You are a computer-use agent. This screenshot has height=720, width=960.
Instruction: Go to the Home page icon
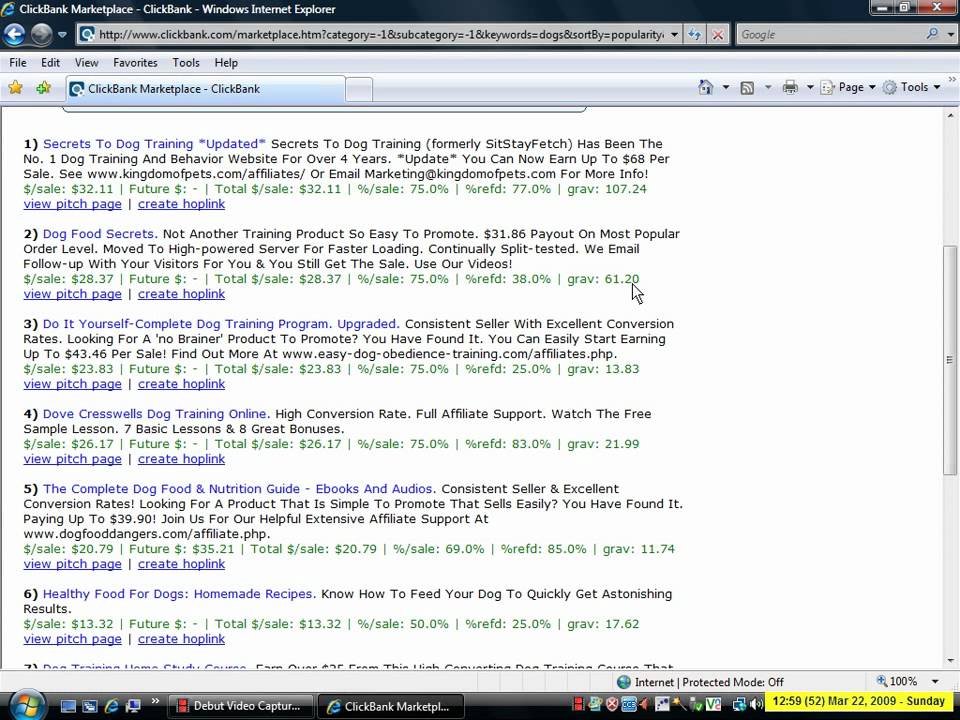point(706,88)
